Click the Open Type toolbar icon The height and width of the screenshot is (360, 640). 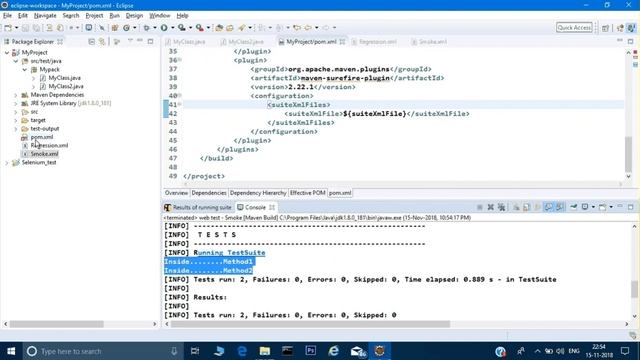pyautogui.click(x=219, y=28)
